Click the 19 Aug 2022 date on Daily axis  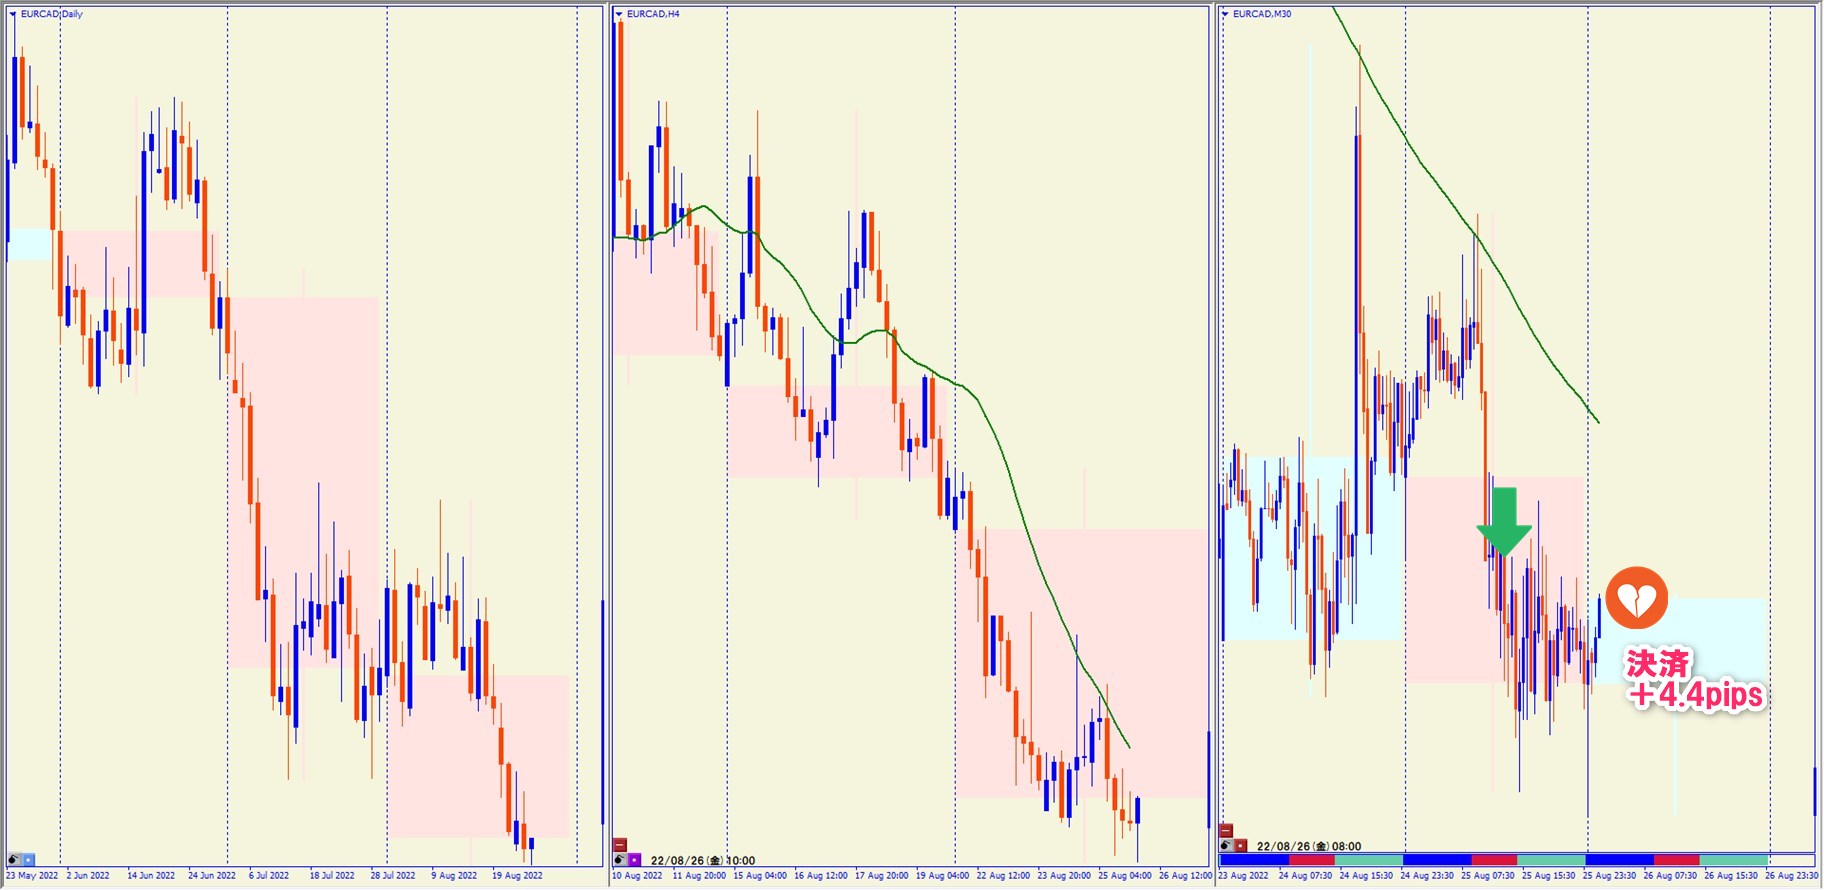click(x=517, y=876)
